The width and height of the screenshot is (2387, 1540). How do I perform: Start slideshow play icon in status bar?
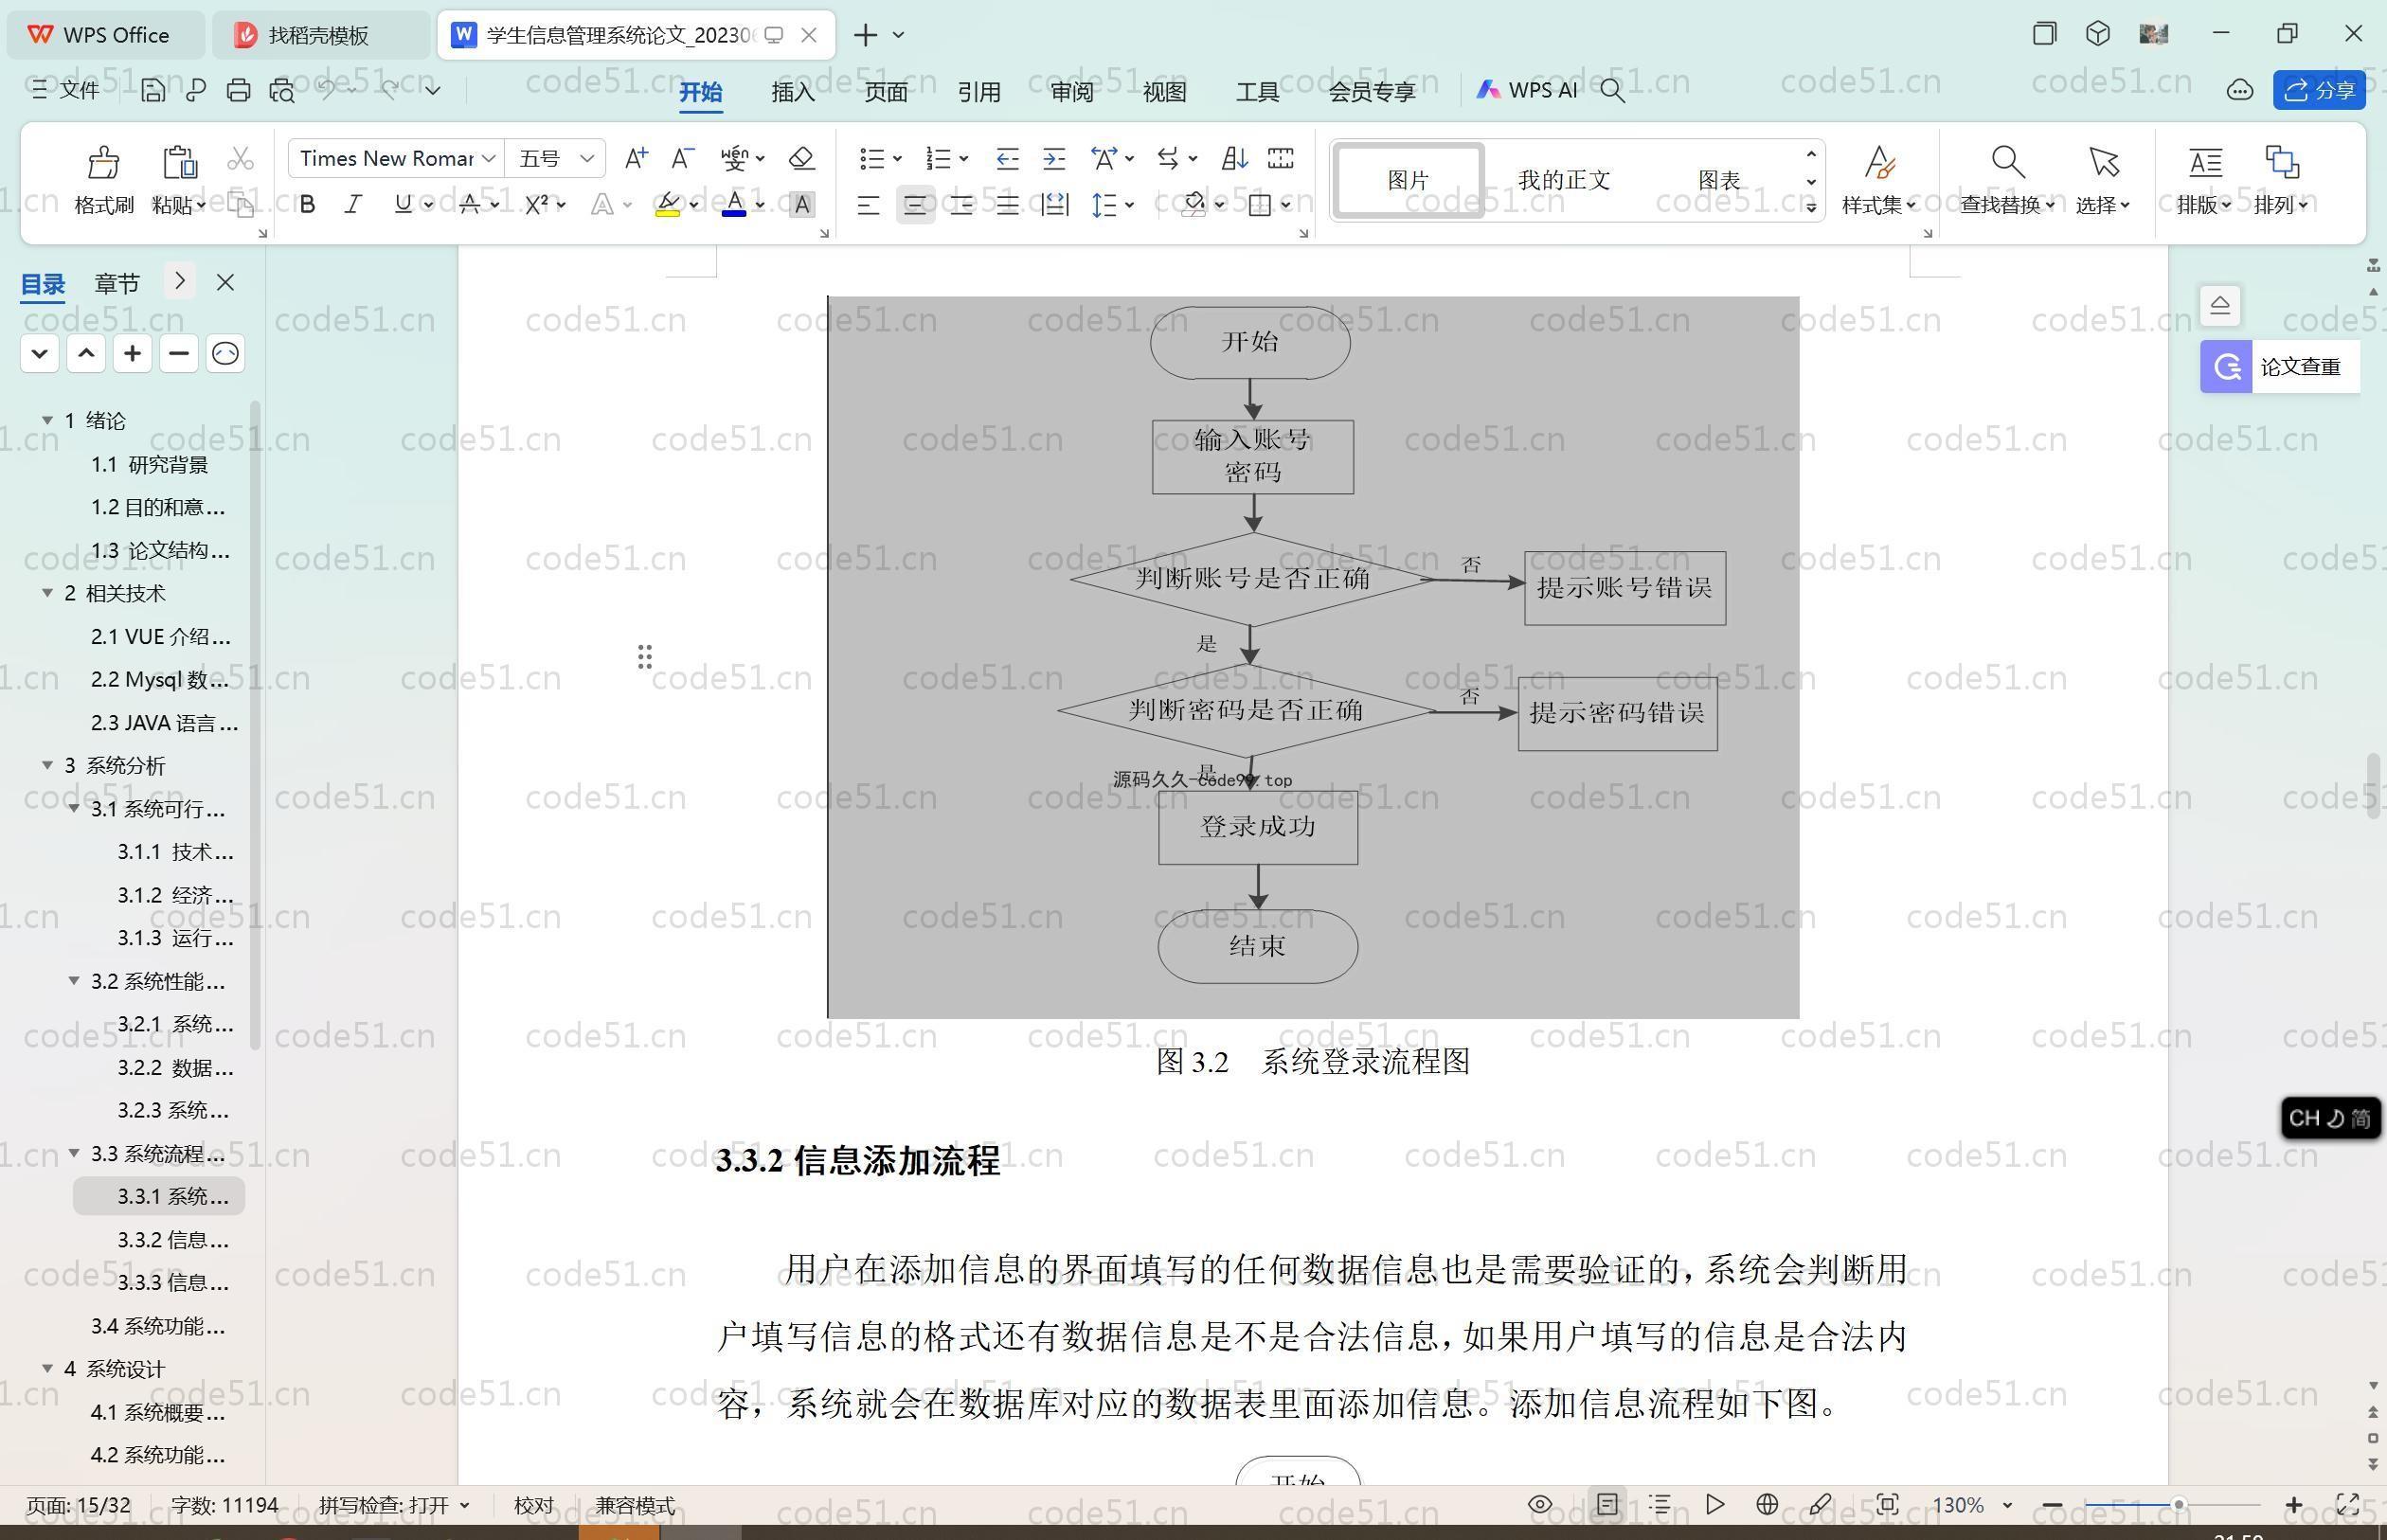point(1715,1504)
